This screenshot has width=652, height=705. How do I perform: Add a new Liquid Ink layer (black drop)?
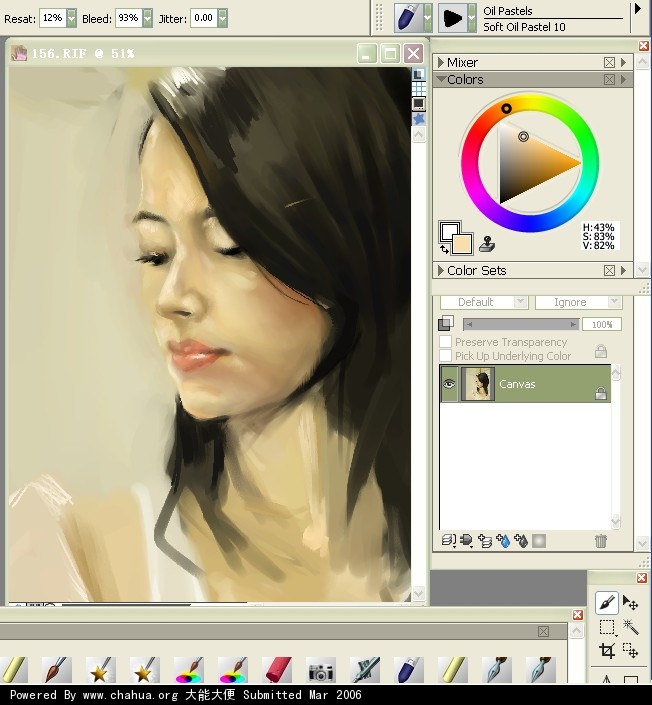click(x=521, y=540)
